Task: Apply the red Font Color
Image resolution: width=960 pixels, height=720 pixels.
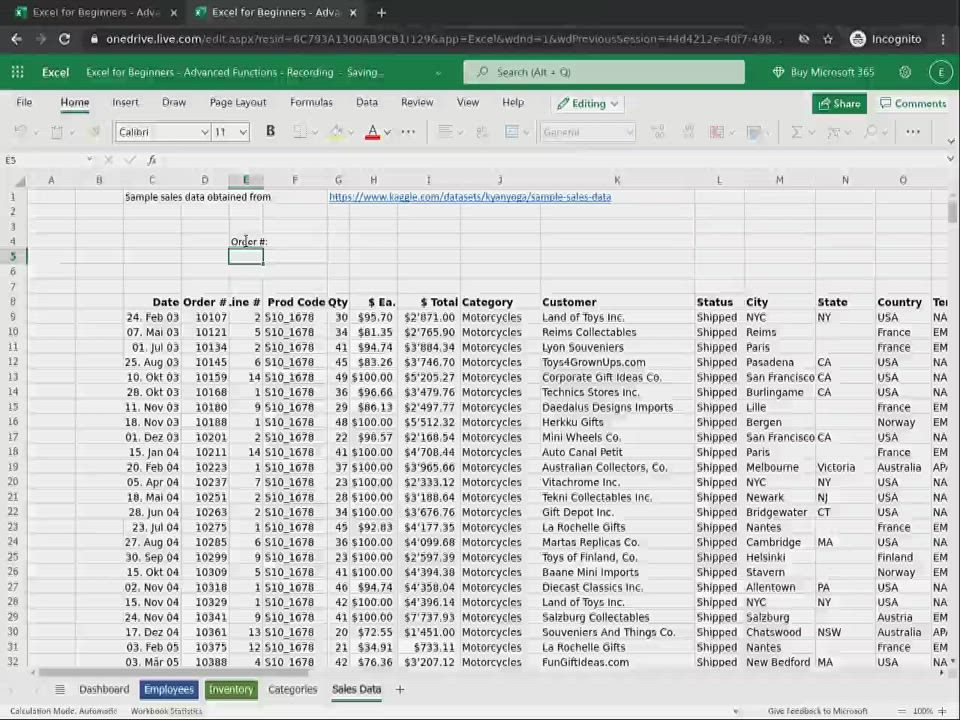Action: 372,132
